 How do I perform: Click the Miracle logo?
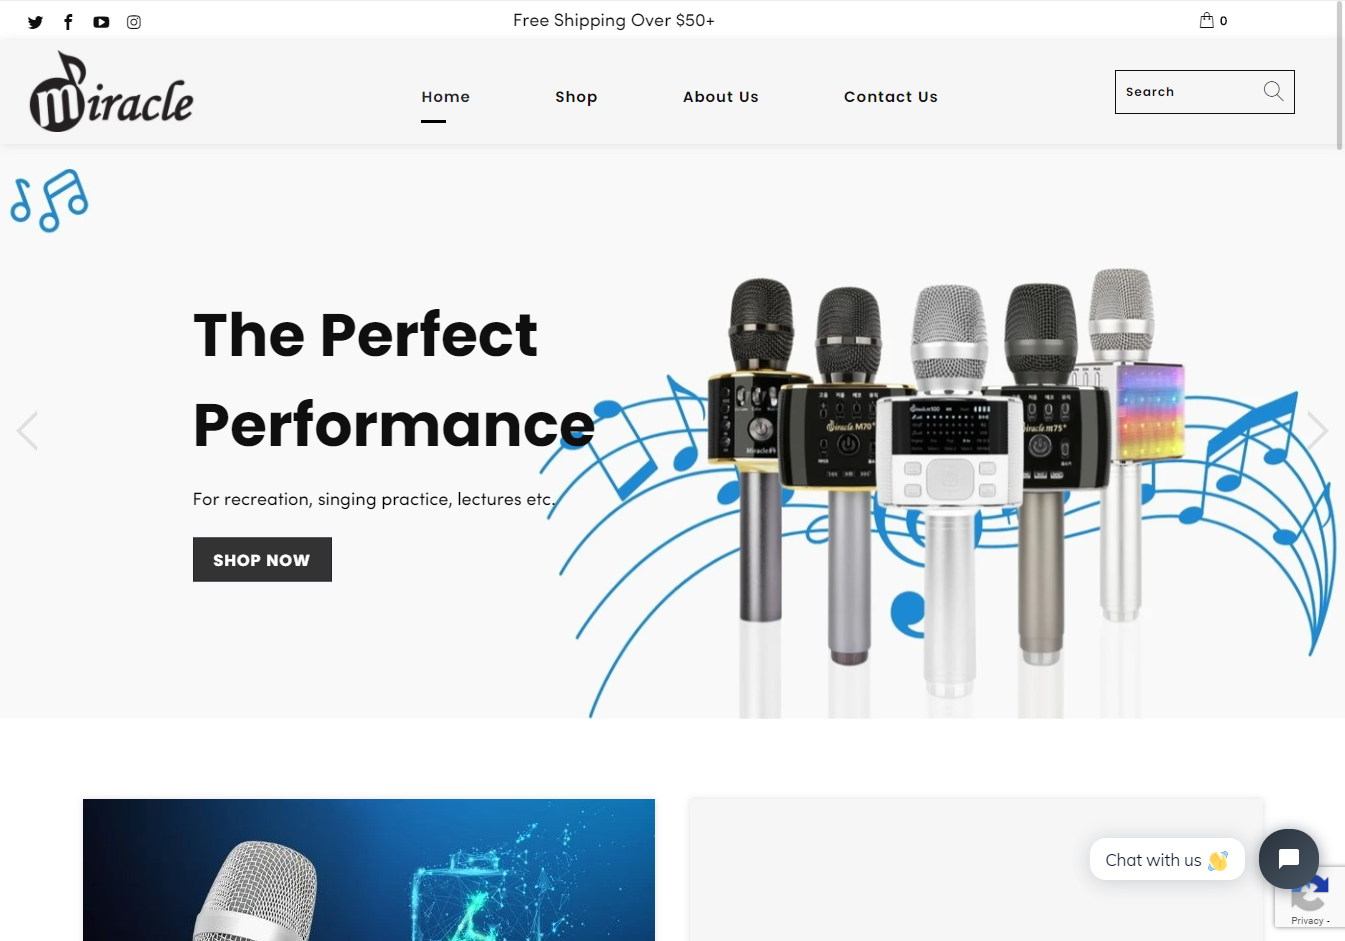point(111,92)
